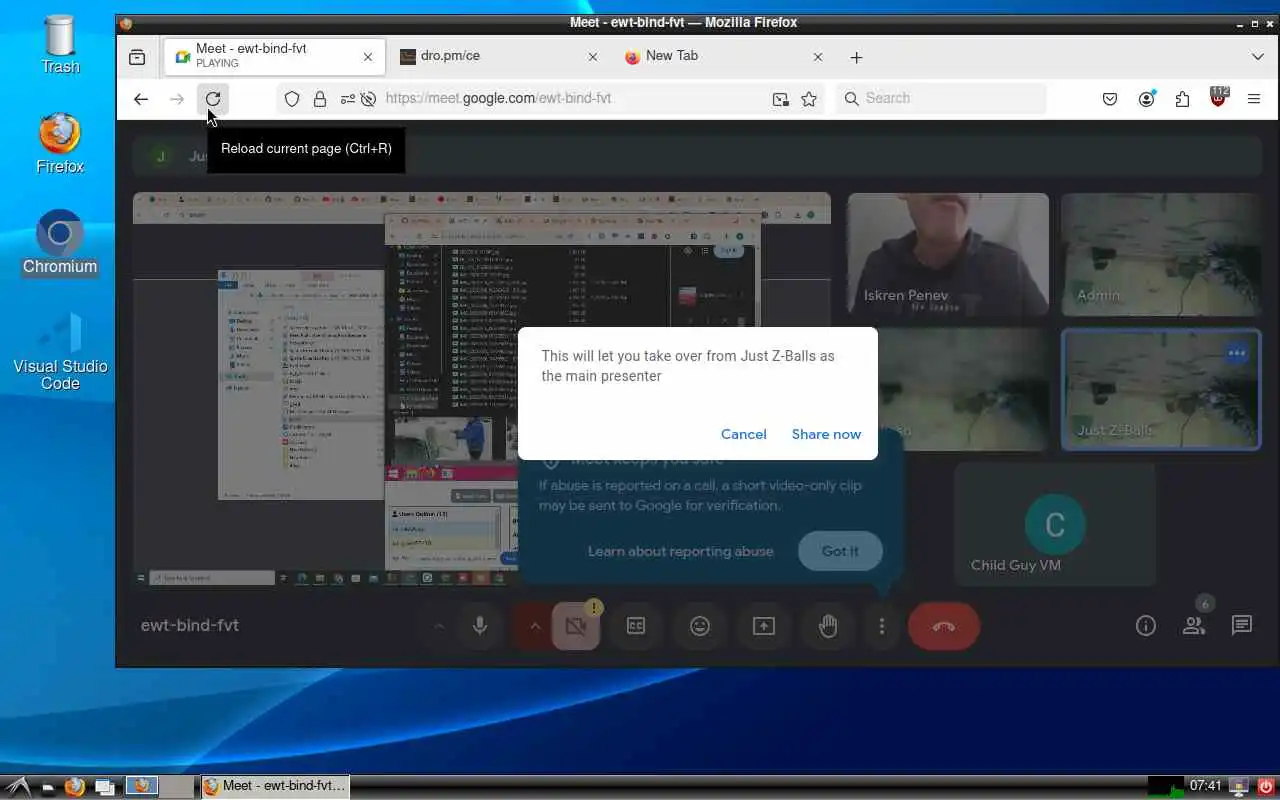Raise hand in the meeting

point(828,626)
